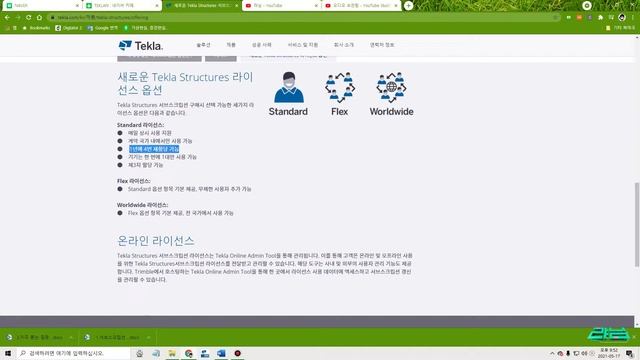Open the red recorder app in taskbar
The image size is (640, 360).
click(x=238, y=353)
